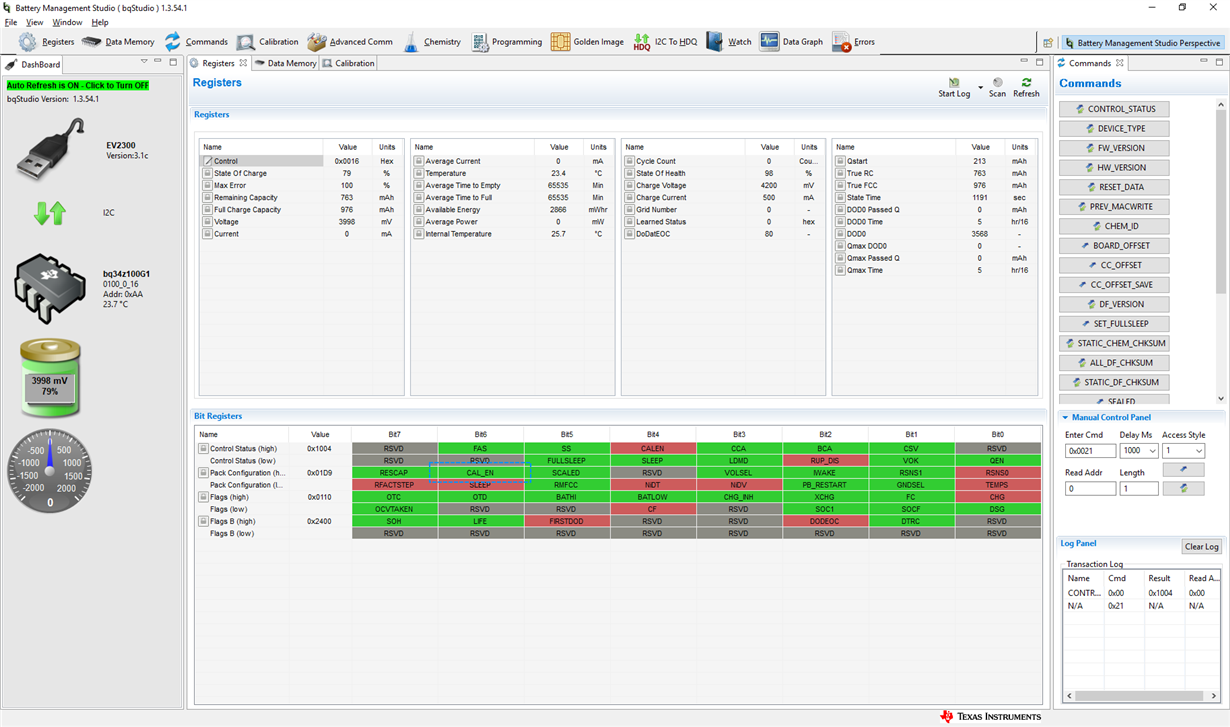Click the Clear Log button
This screenshot has height=727, width=1230.
click(1201, 546)
